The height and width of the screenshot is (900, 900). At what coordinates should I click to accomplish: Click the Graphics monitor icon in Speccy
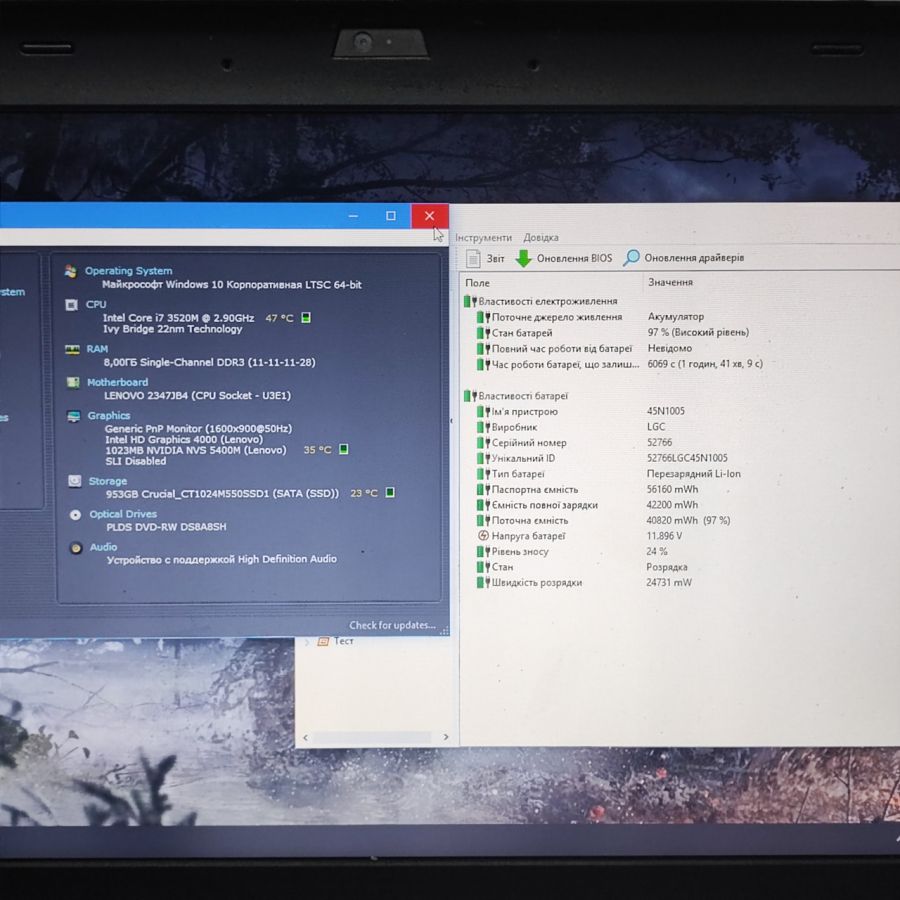(73, 416)
